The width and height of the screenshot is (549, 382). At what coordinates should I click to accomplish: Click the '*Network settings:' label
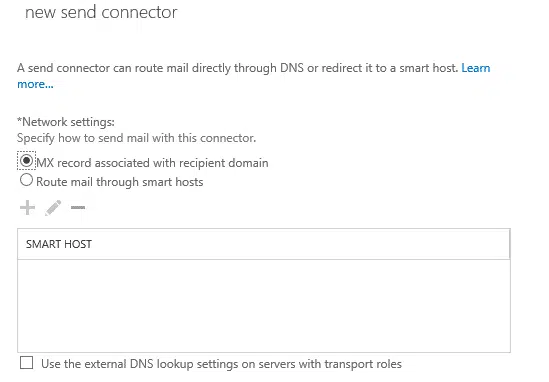(66, 122)
